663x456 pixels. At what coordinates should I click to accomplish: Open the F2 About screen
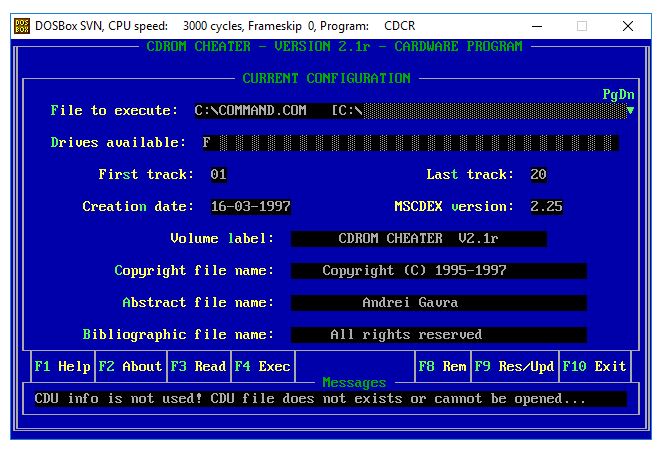pyautogui.click(x=130, y=367)
